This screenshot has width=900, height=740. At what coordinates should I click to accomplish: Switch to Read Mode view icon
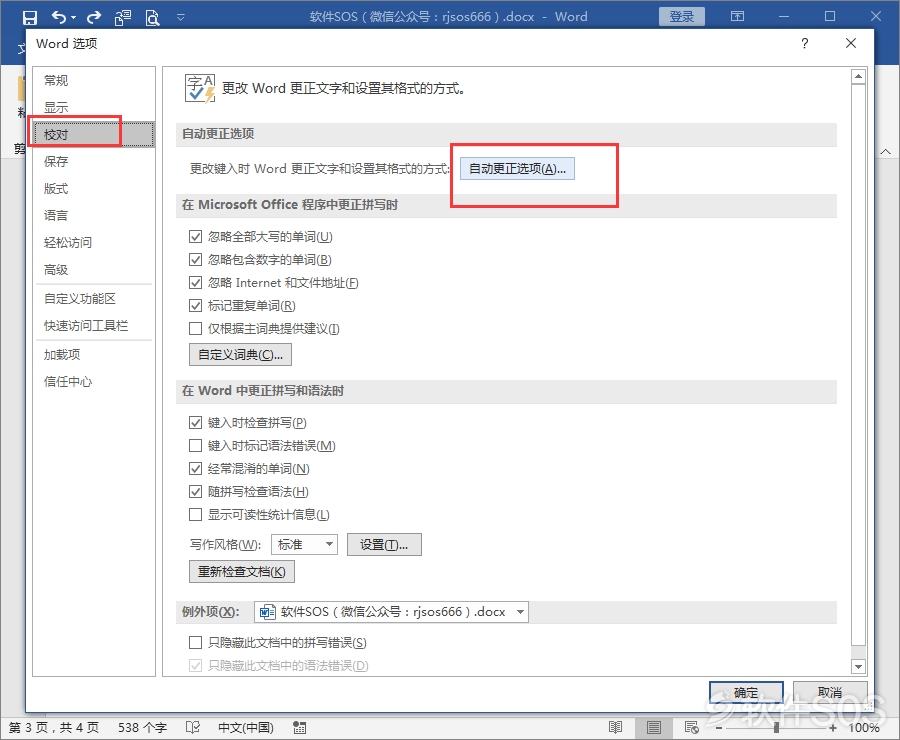click(615, 727)
